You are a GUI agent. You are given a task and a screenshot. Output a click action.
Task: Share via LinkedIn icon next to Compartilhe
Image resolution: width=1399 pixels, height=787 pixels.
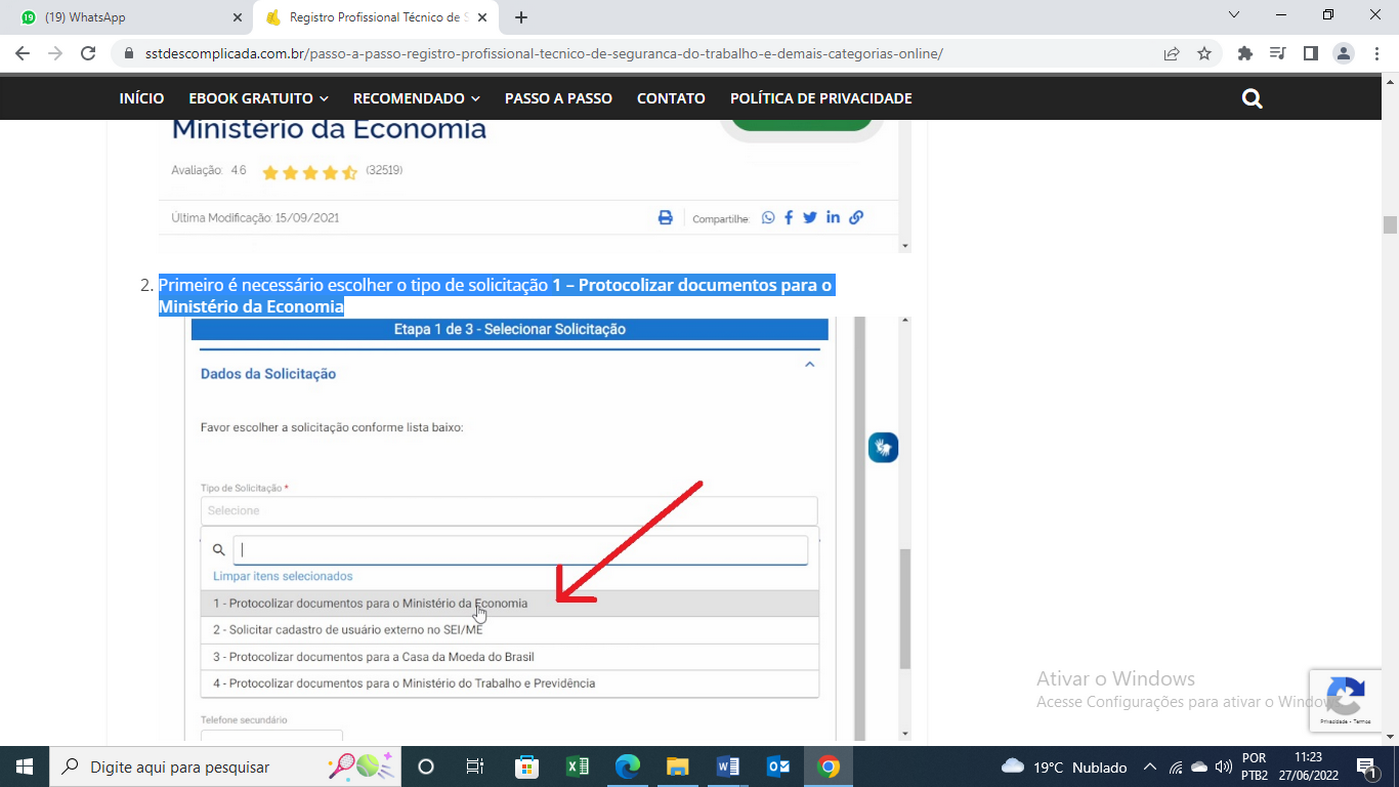pos(833,218)
